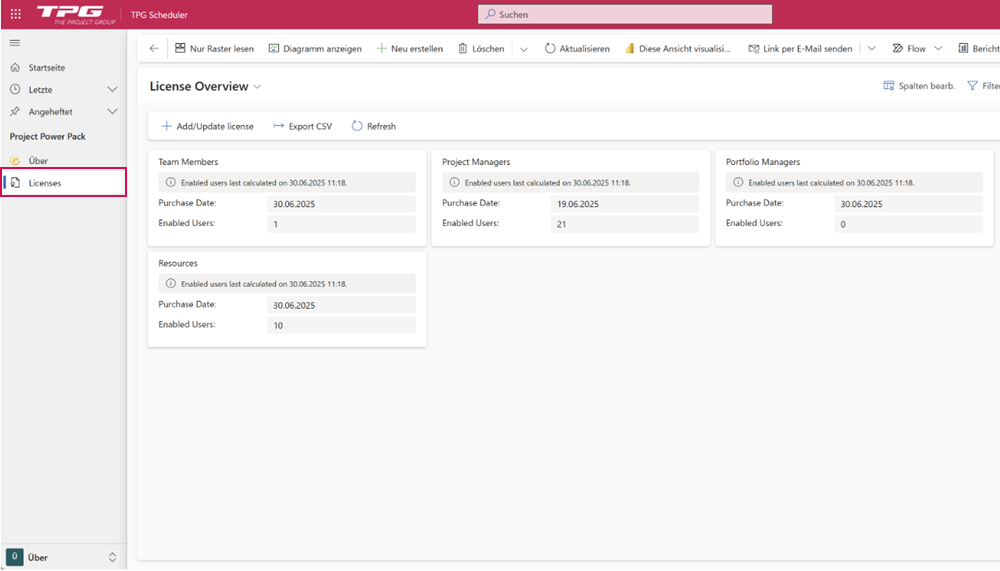Click Nur Raster lesen

click(x=214, y=48)
